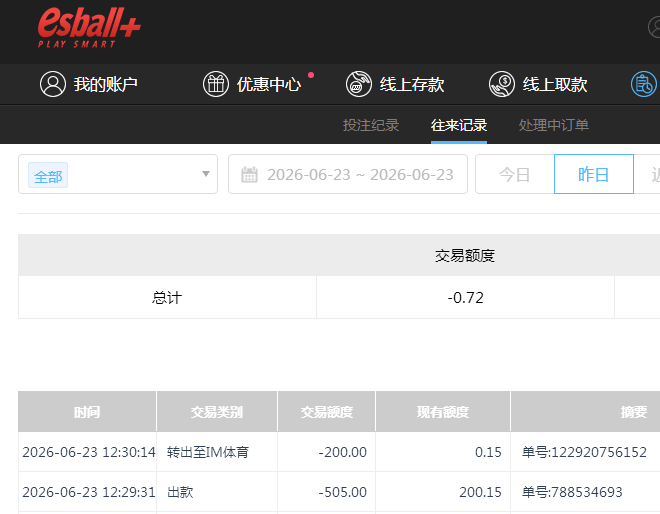Click the 0.15 balance cell

click(x=488, y=452)
